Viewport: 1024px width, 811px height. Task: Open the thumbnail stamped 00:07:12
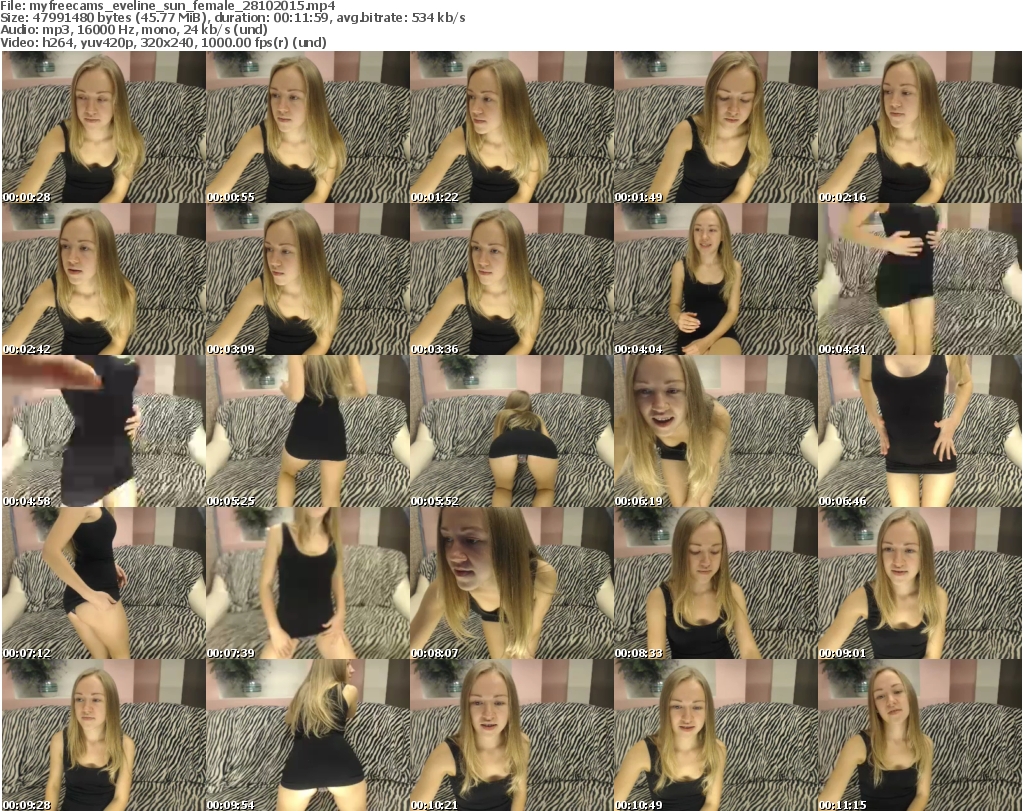click(104, 583)
